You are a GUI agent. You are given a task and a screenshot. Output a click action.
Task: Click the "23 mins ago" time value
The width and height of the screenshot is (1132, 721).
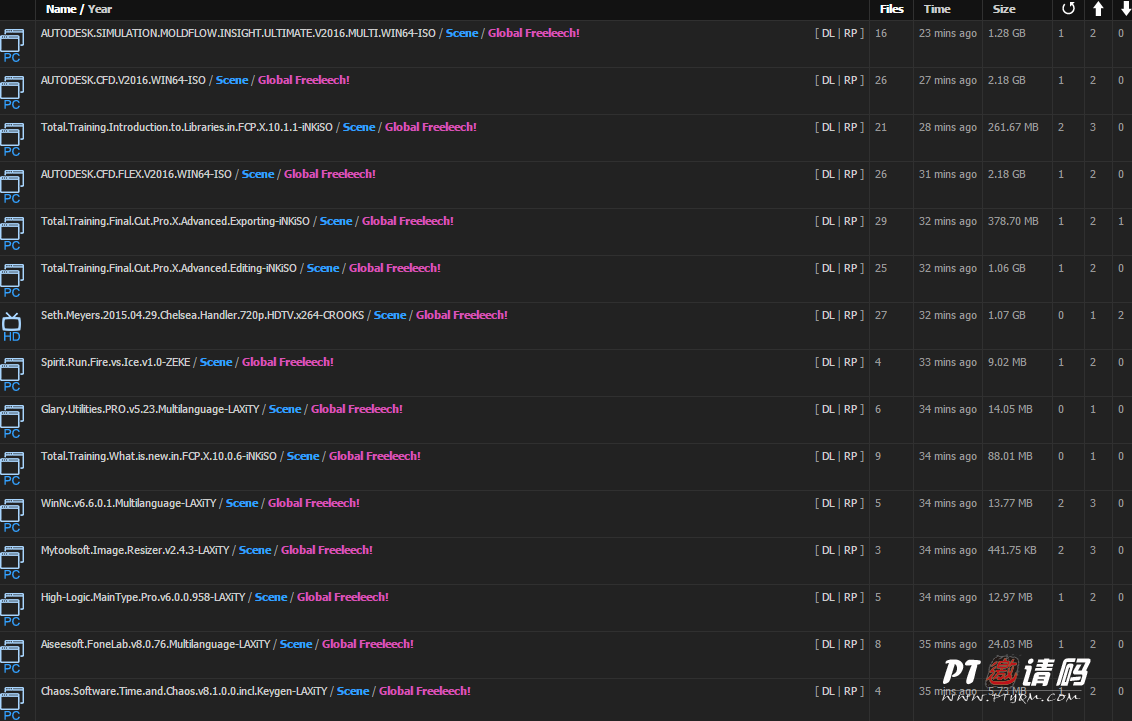pos(948,33)
